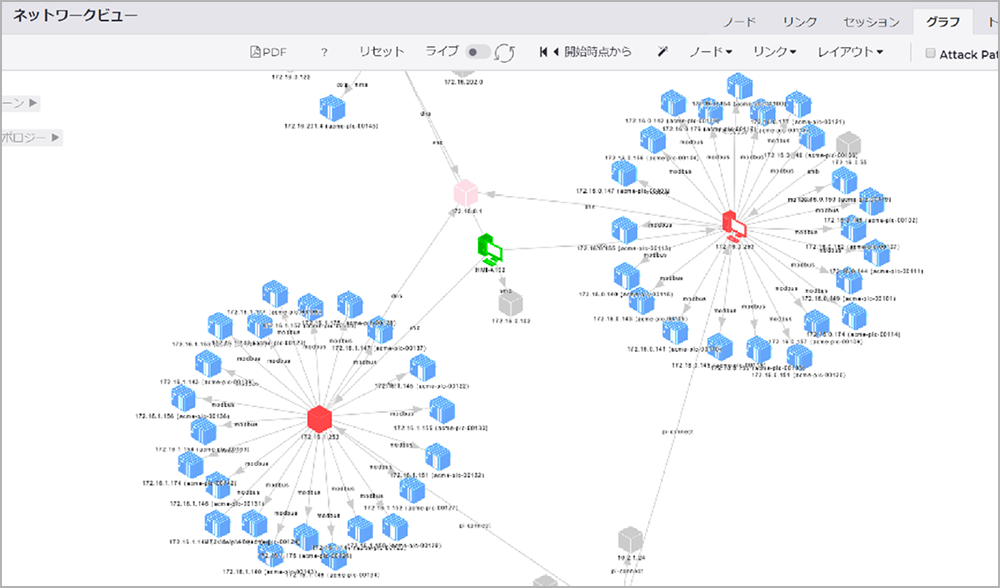Viewport: 1000px width, 588px height.
Task: Select the green computer node in the graph
Action: pos(490,245)
